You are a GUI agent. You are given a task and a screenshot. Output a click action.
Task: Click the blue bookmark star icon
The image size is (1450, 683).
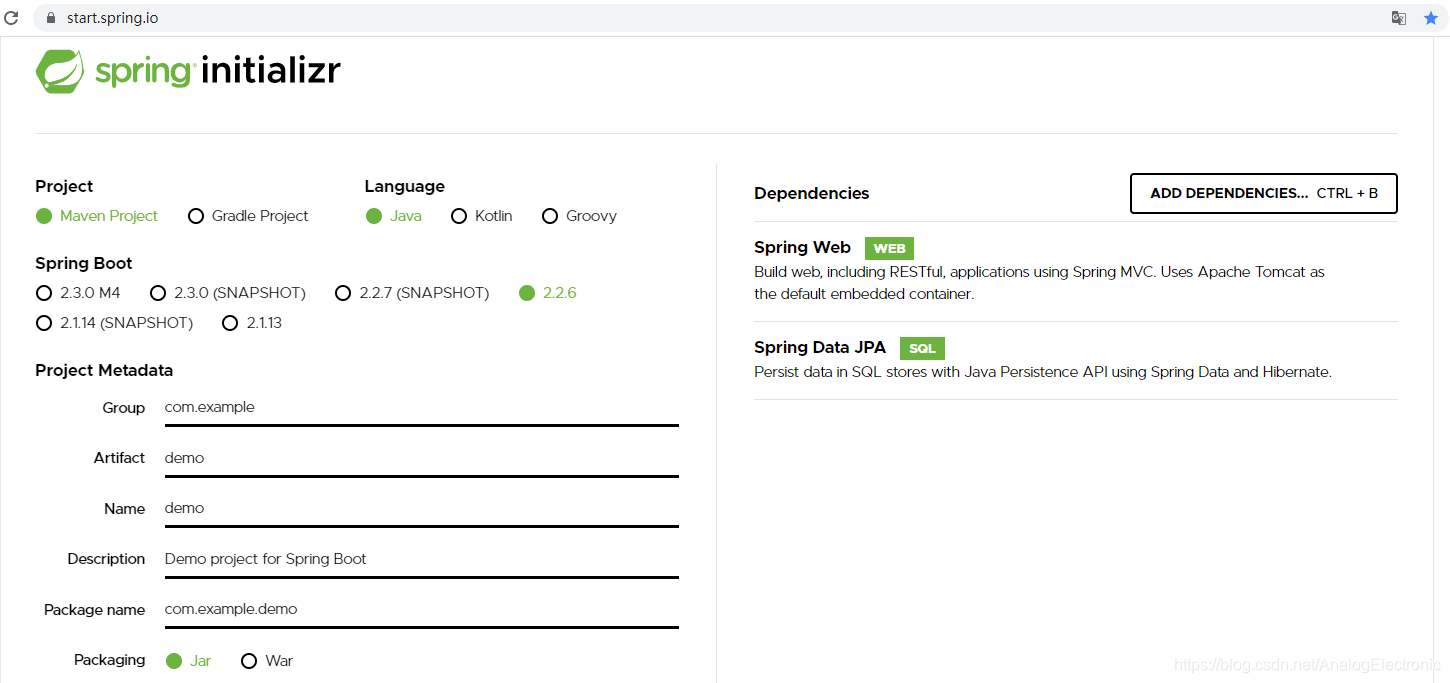click(1431, 18)
